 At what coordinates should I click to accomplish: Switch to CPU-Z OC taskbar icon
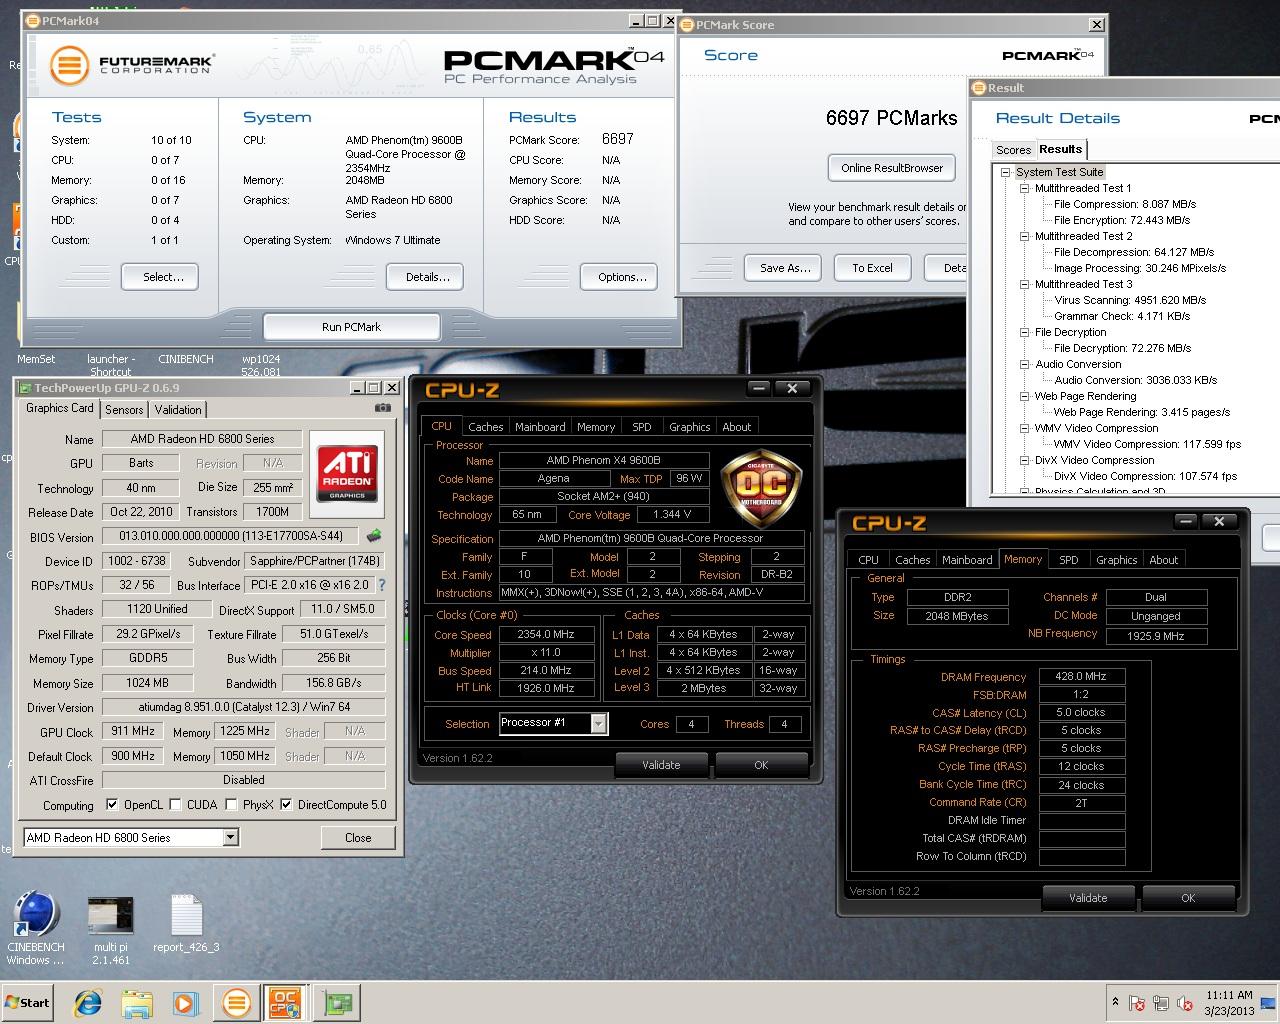pos(286,1003)
